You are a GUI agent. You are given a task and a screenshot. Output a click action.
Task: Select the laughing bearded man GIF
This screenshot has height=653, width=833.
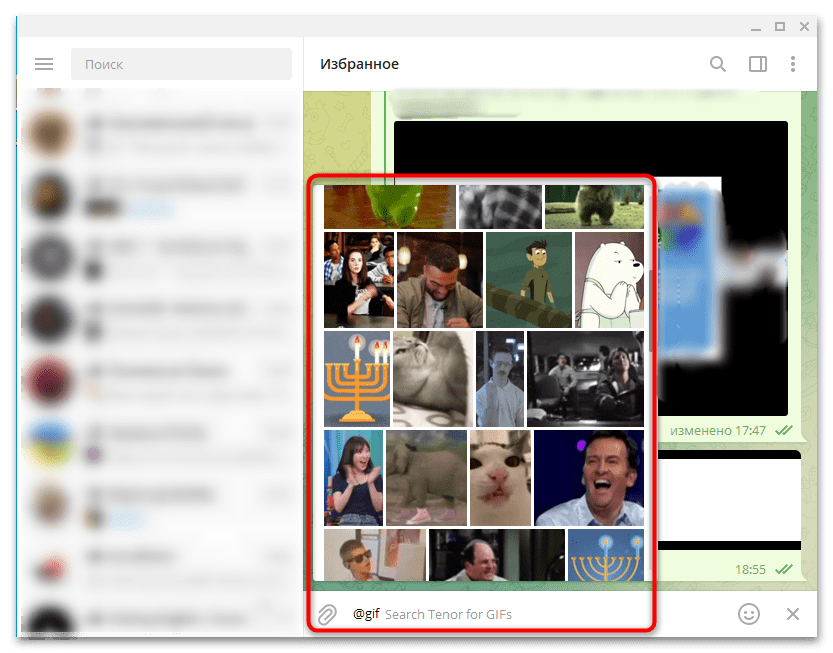440,280
